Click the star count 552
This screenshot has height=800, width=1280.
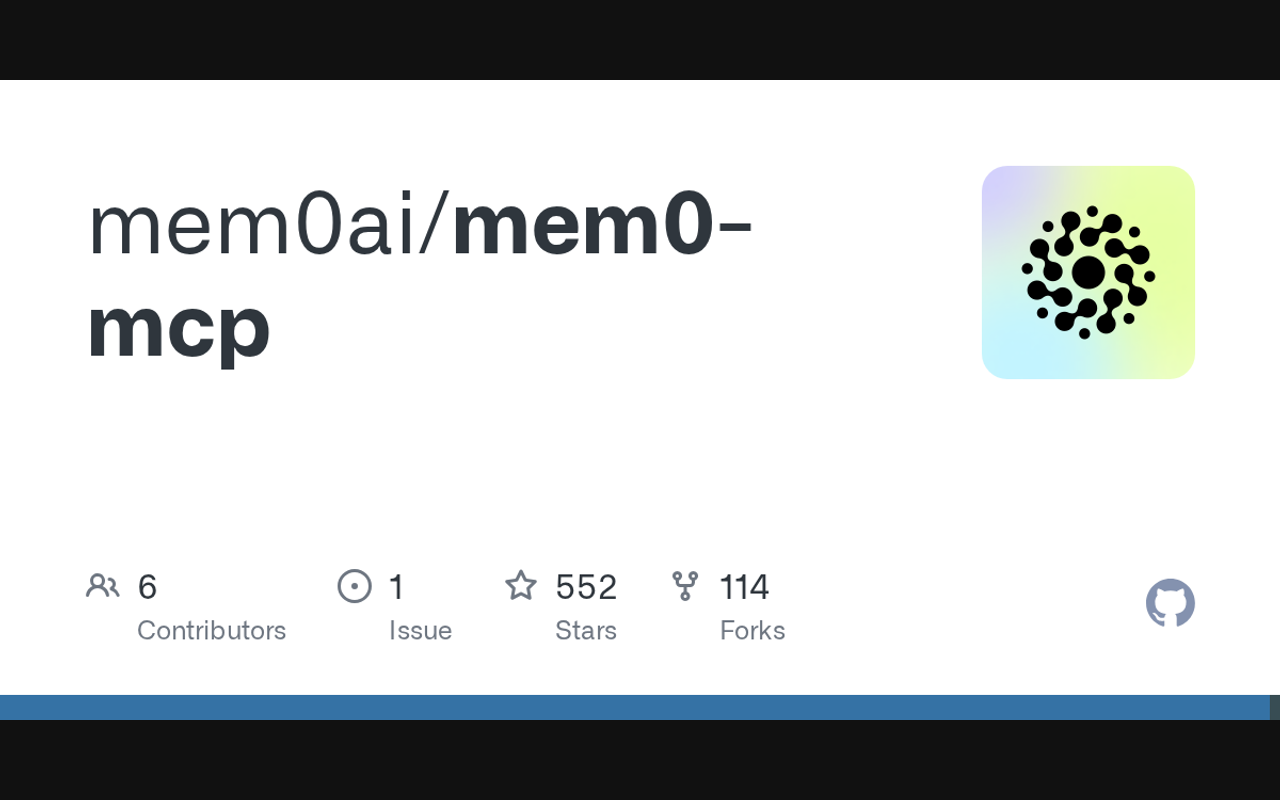(586, 587)
